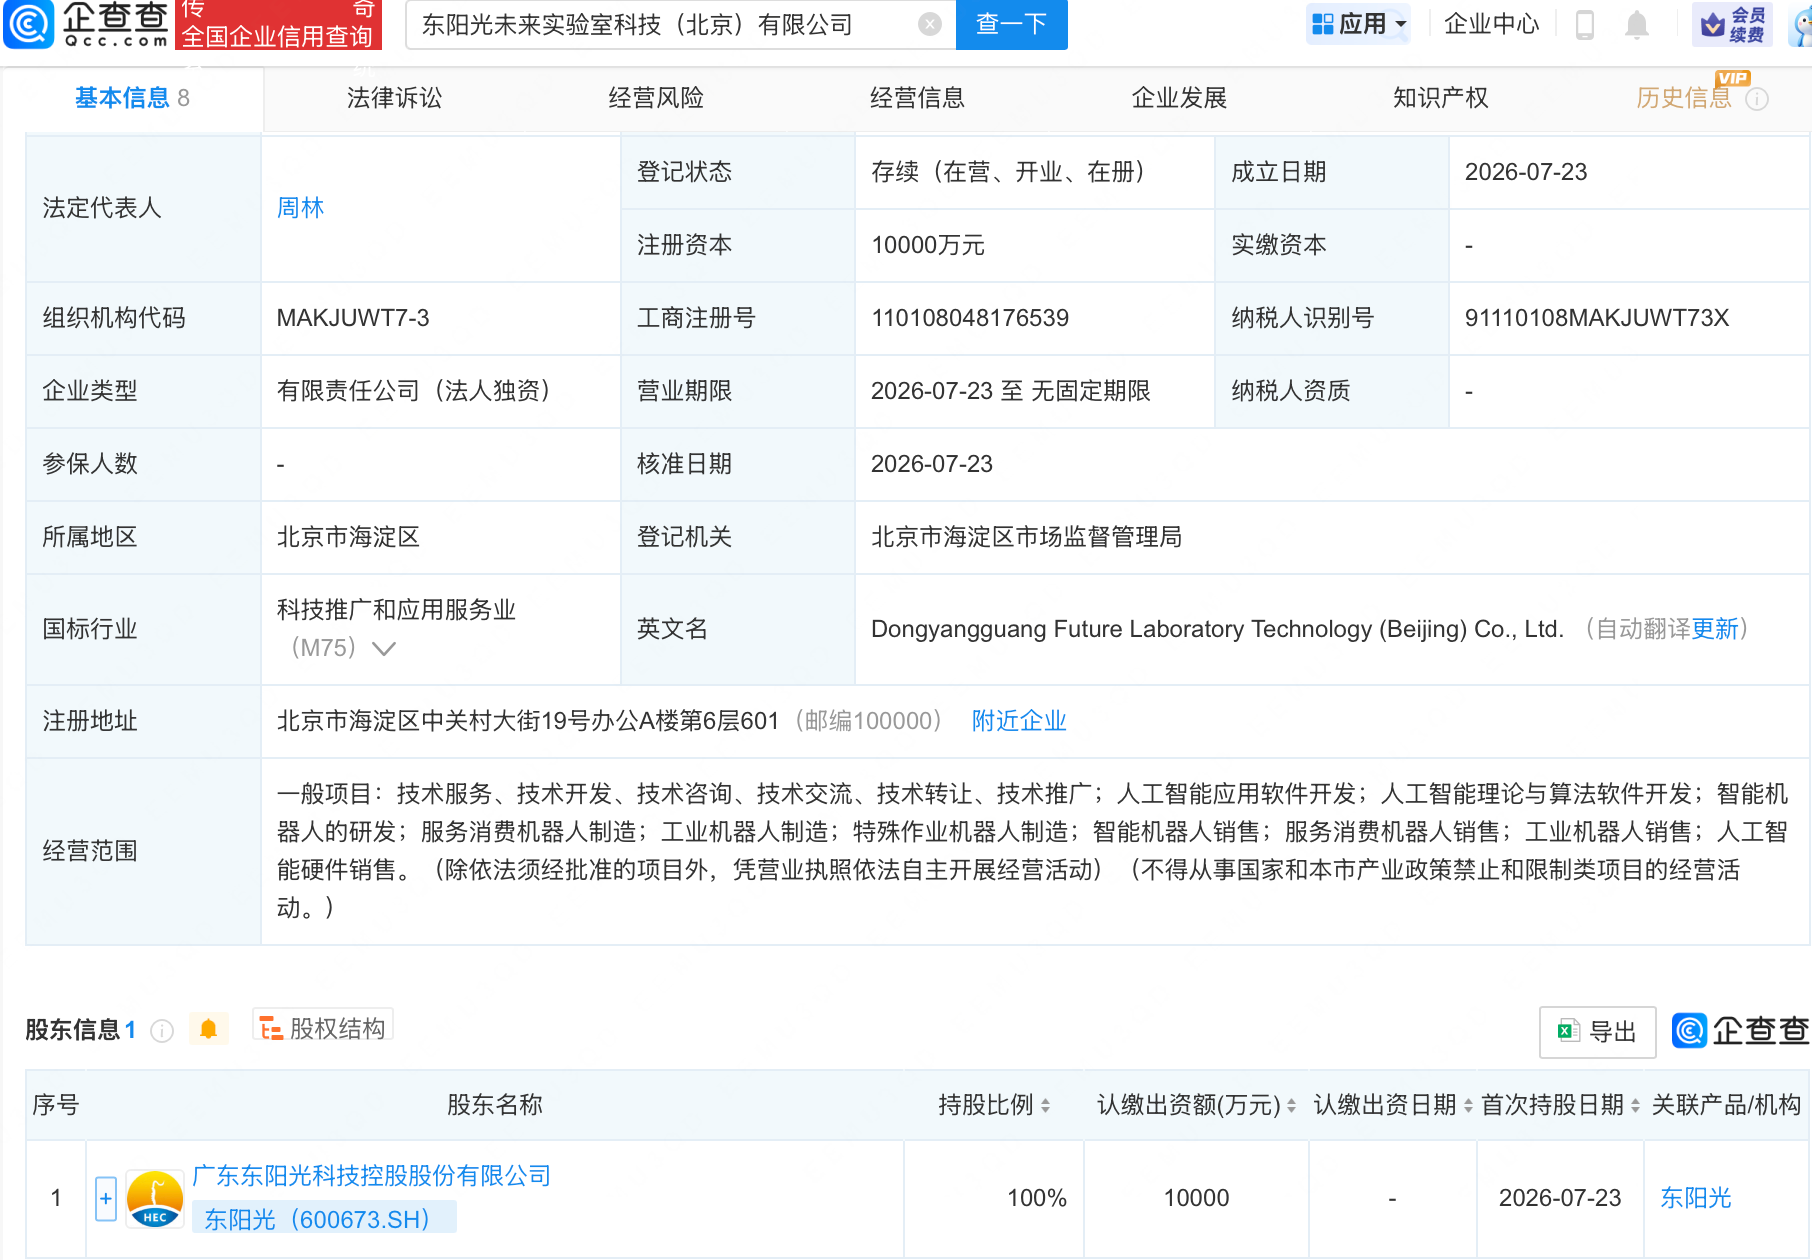This screenshot has width=1812, height=1260.
Task: Open 广东东阳光科技控股股份有限公司 shareholder link
Action: 371,1176
